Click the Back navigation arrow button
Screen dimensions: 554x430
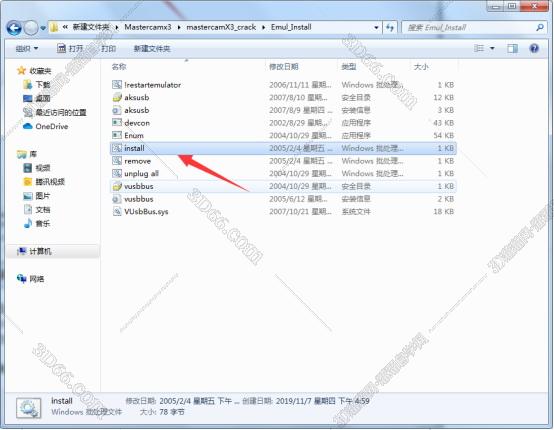pos(14,28)
